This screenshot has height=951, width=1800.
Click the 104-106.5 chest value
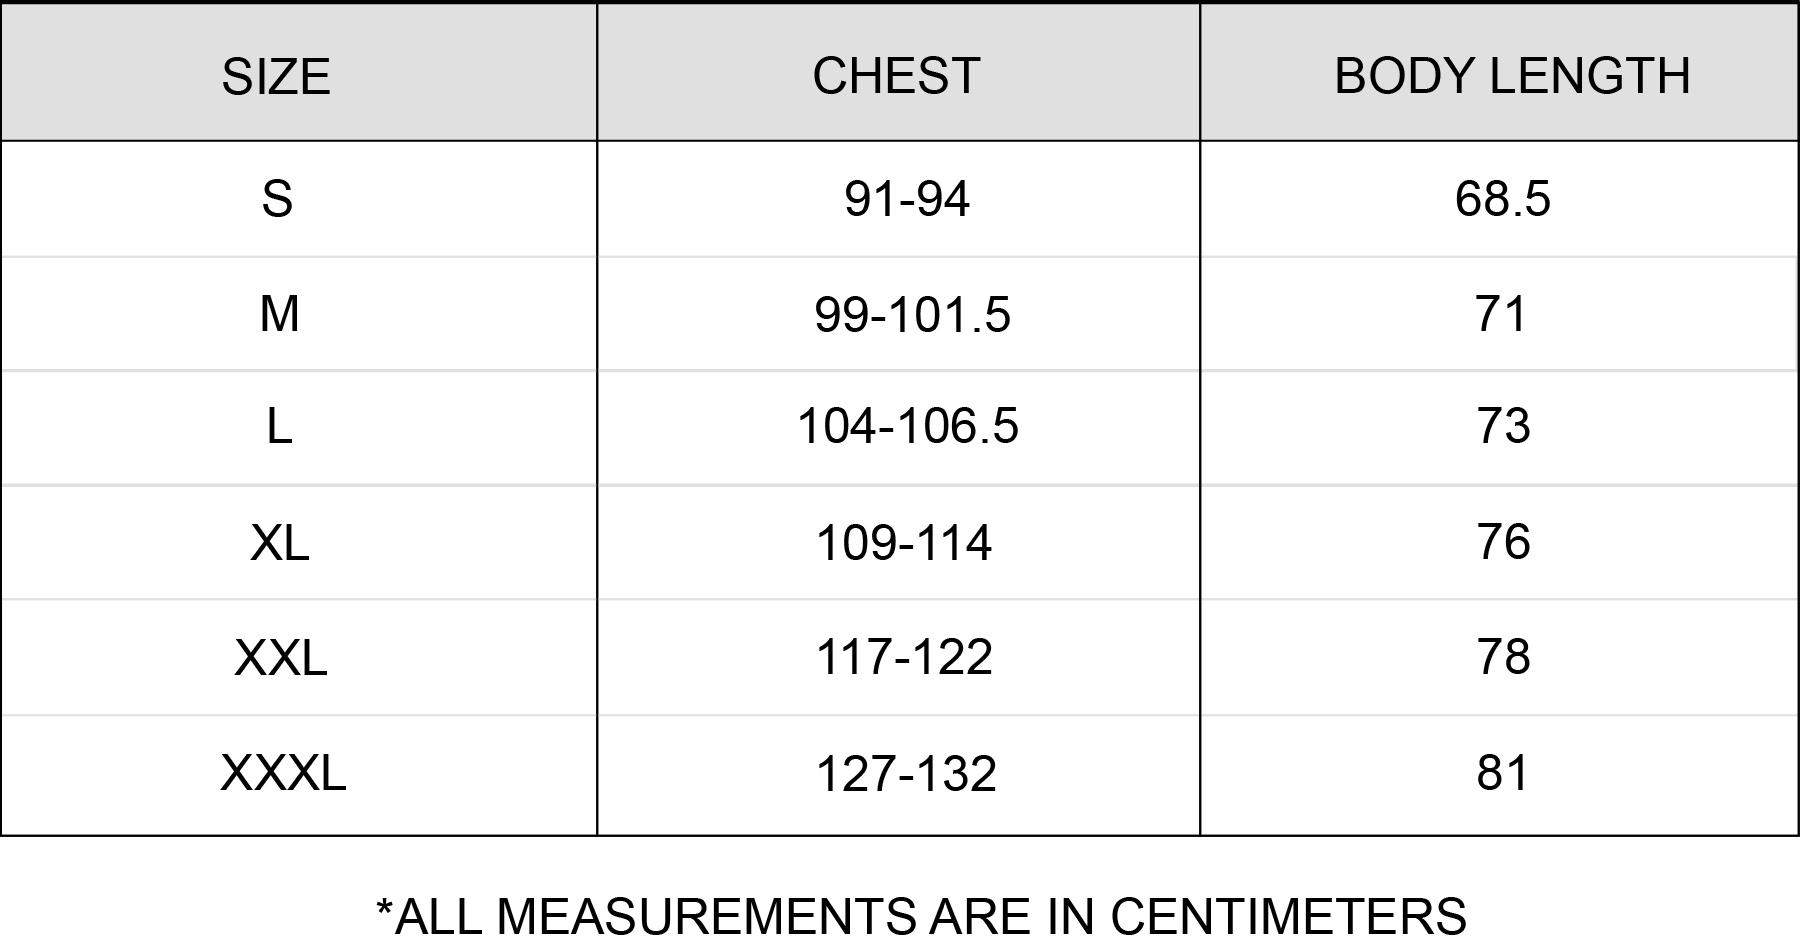point(908,426)
